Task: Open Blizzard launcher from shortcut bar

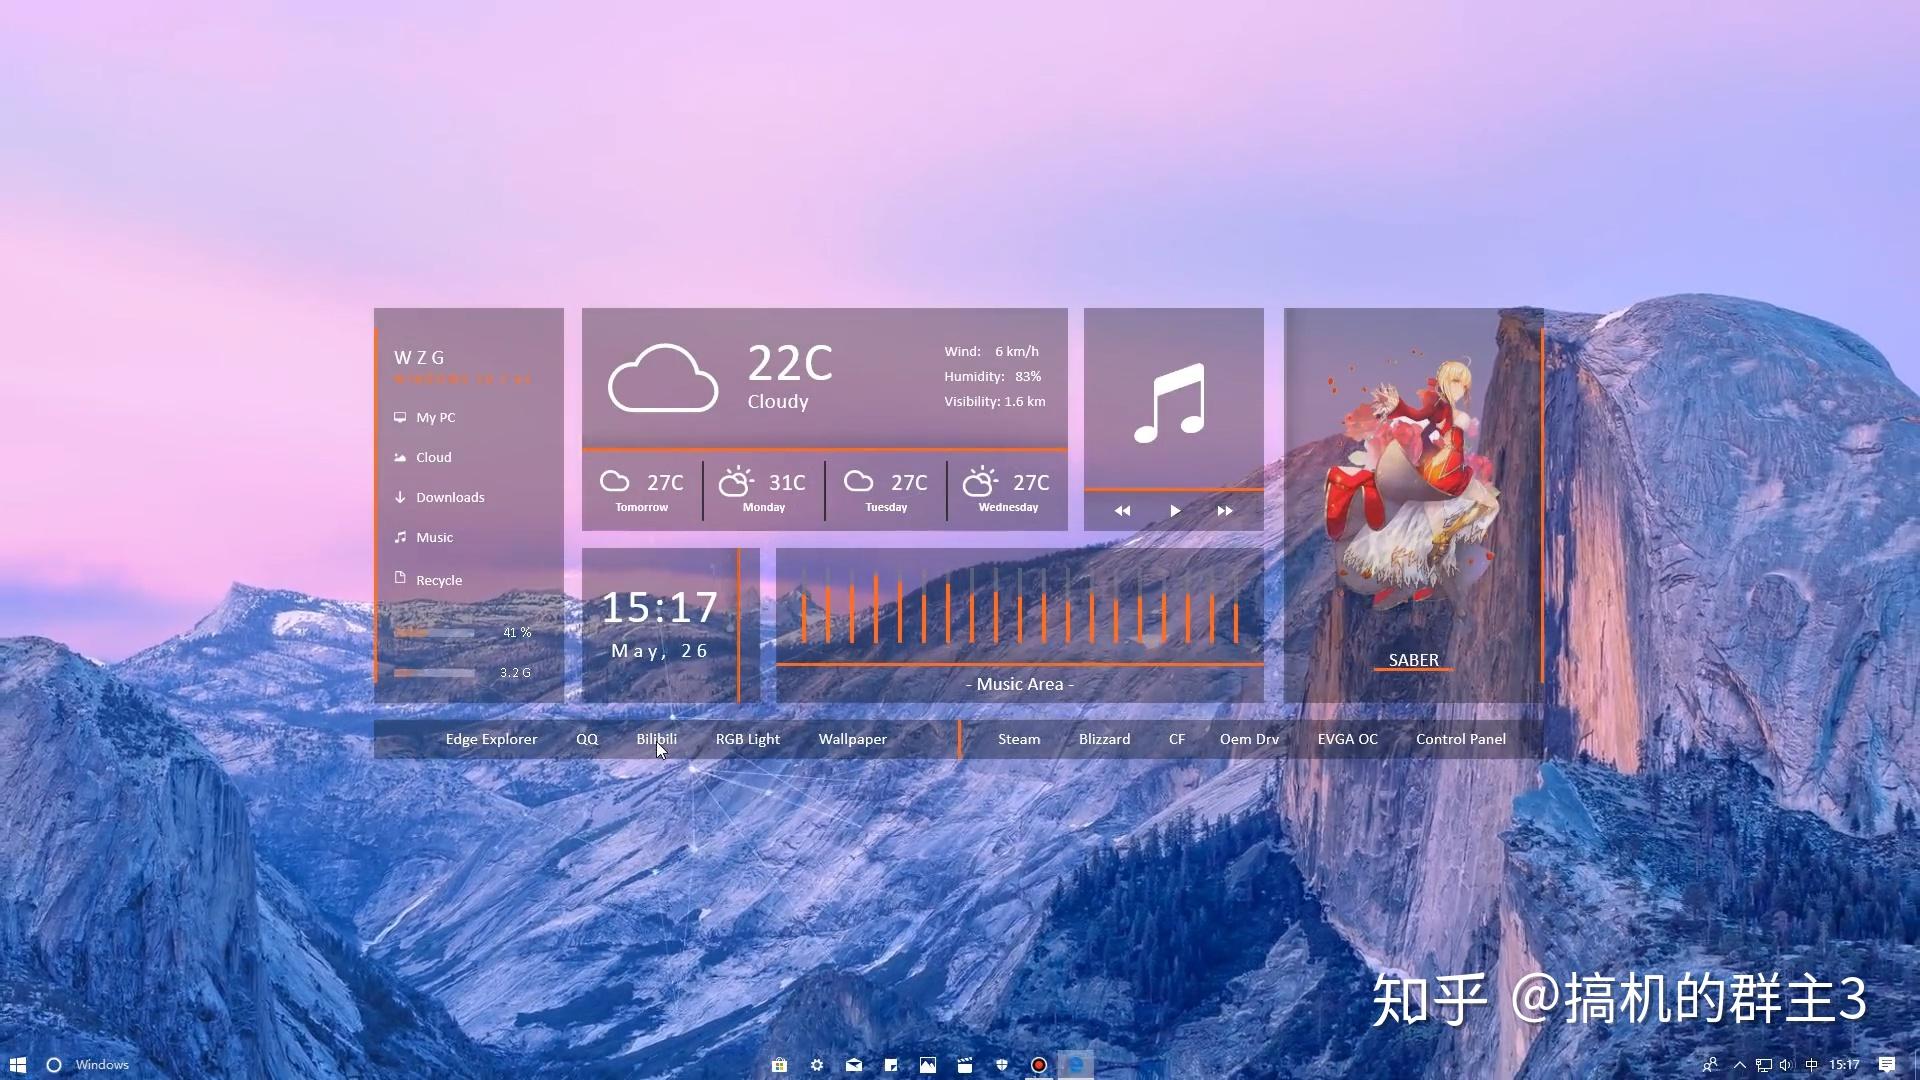Action: click(x=1104, y=738)
